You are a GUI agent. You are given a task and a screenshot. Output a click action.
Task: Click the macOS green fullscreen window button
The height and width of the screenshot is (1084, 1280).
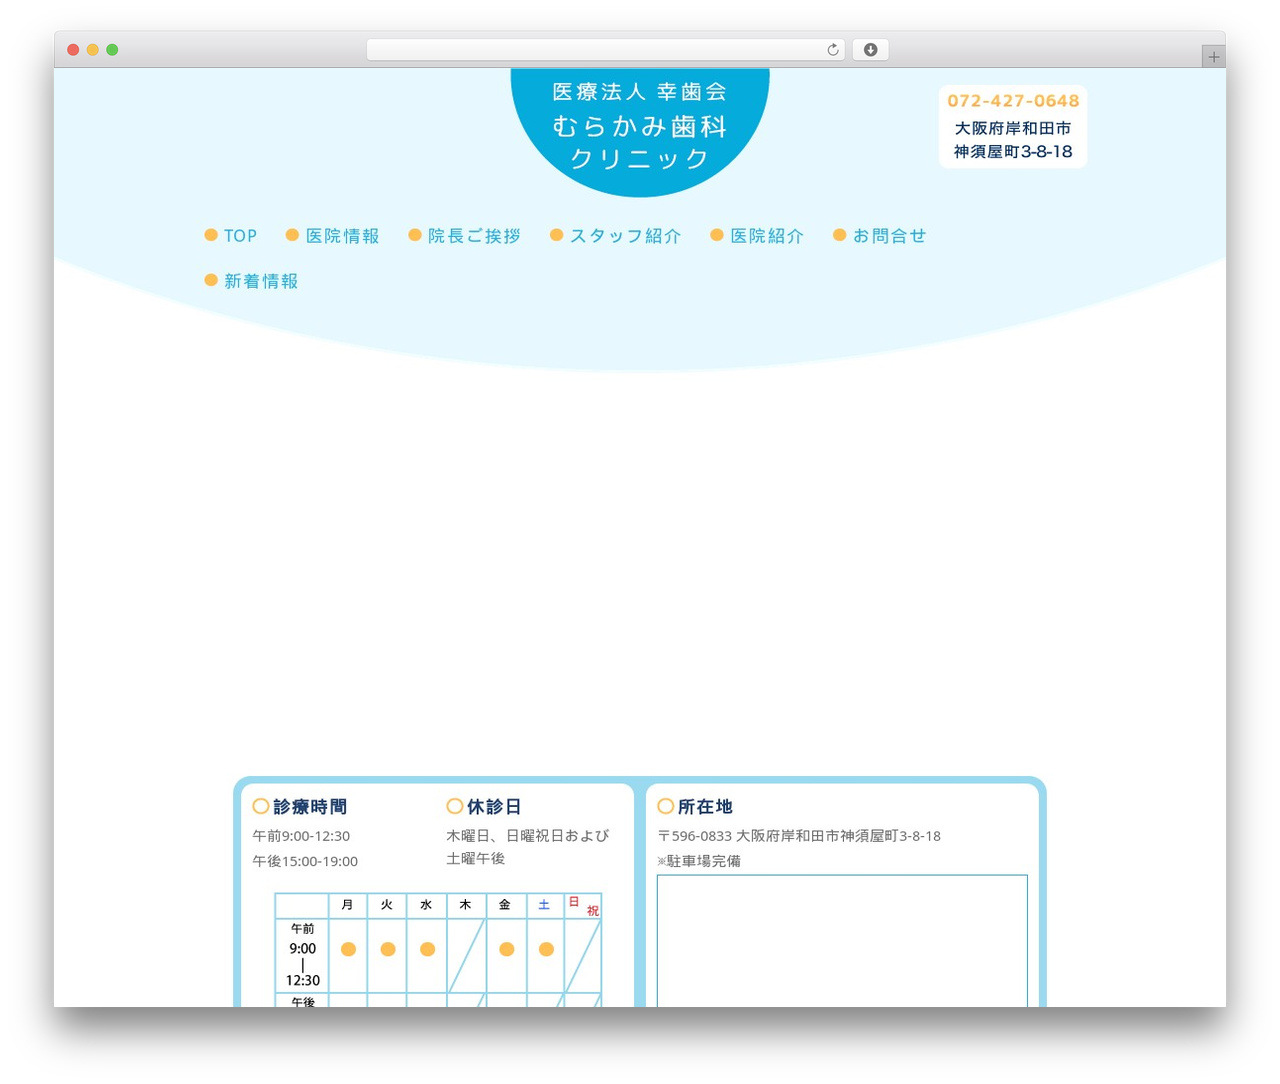tap(112, 50)
